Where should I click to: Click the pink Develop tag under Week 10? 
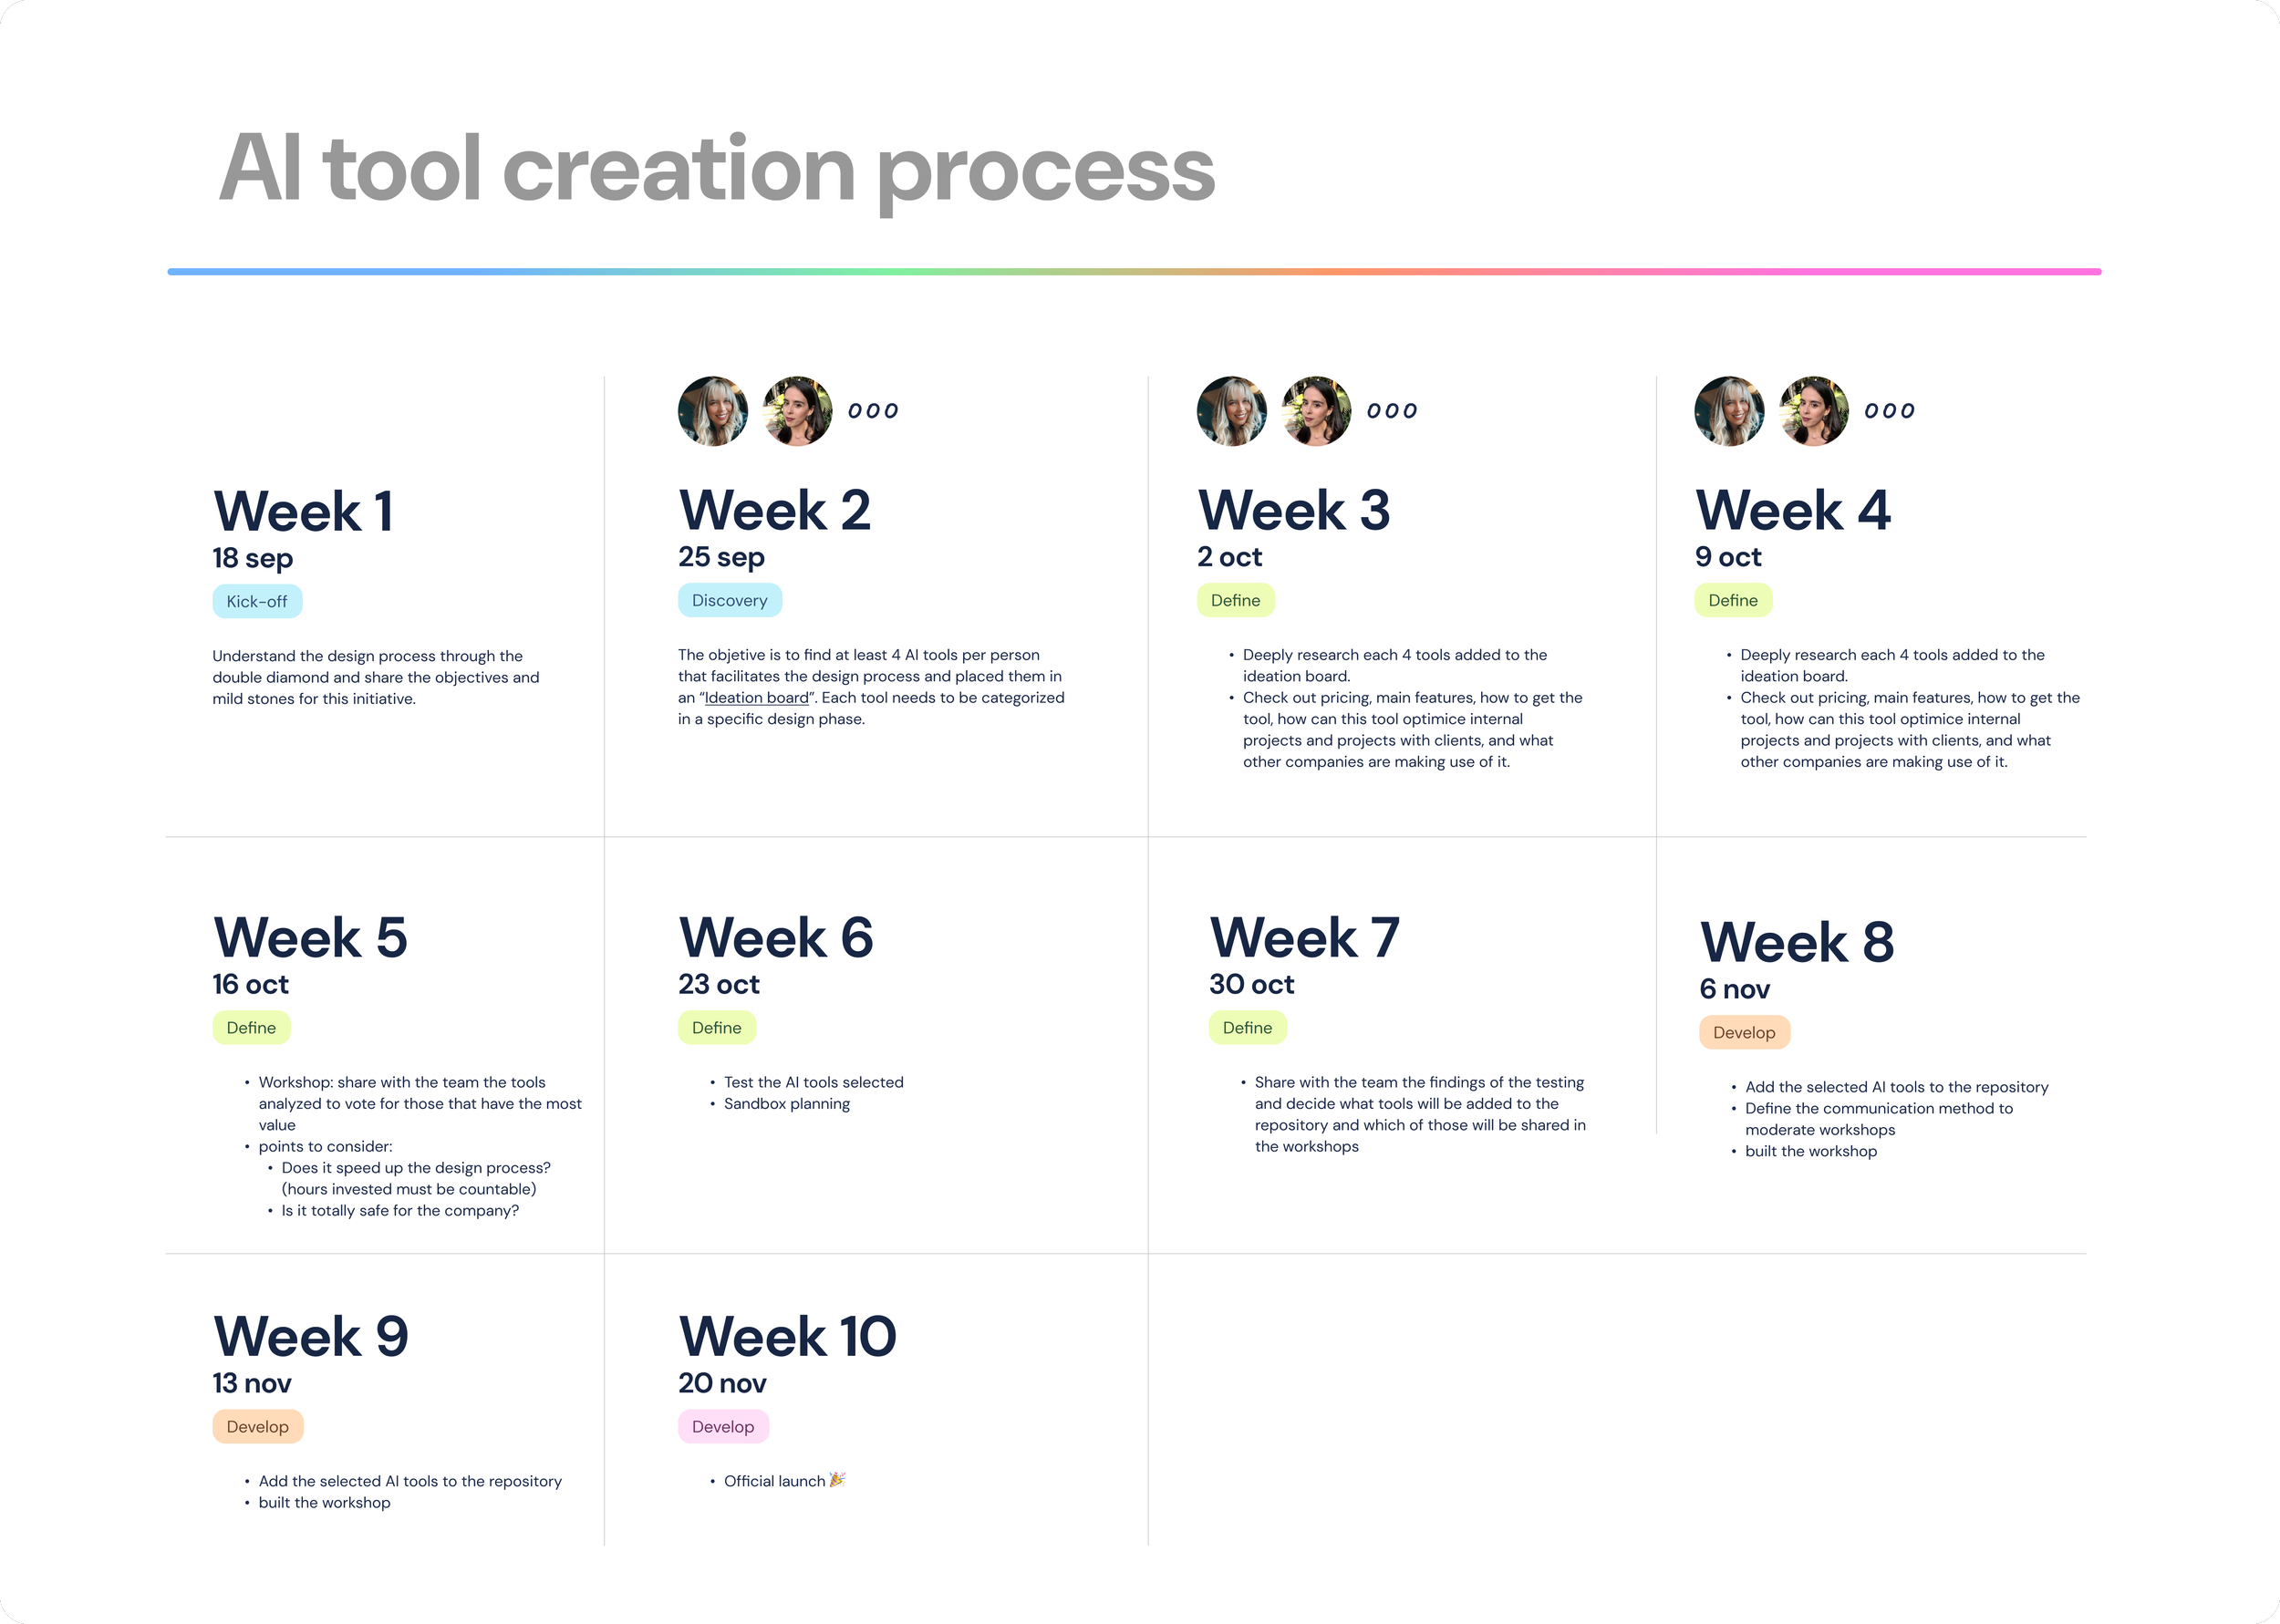tap(723, 1427)
